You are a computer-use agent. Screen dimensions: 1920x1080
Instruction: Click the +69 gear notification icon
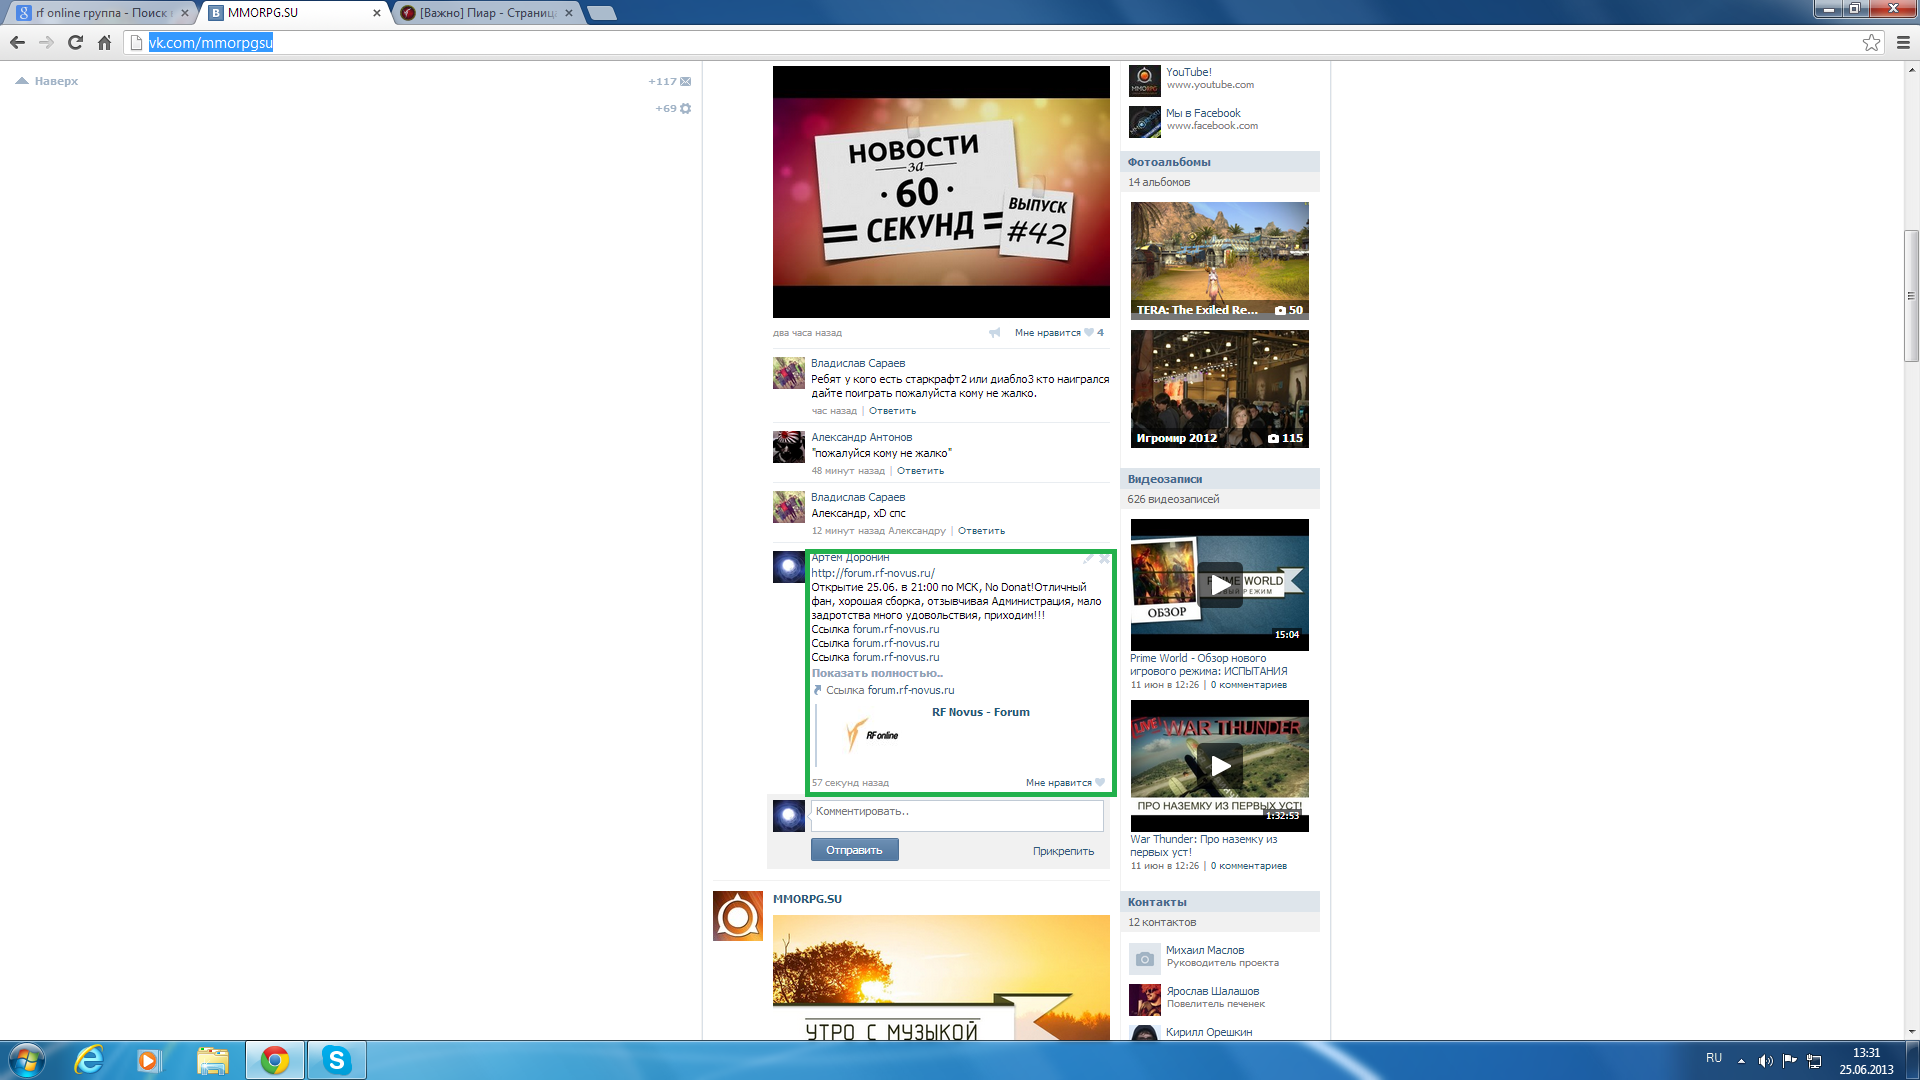tap(685, 108)
